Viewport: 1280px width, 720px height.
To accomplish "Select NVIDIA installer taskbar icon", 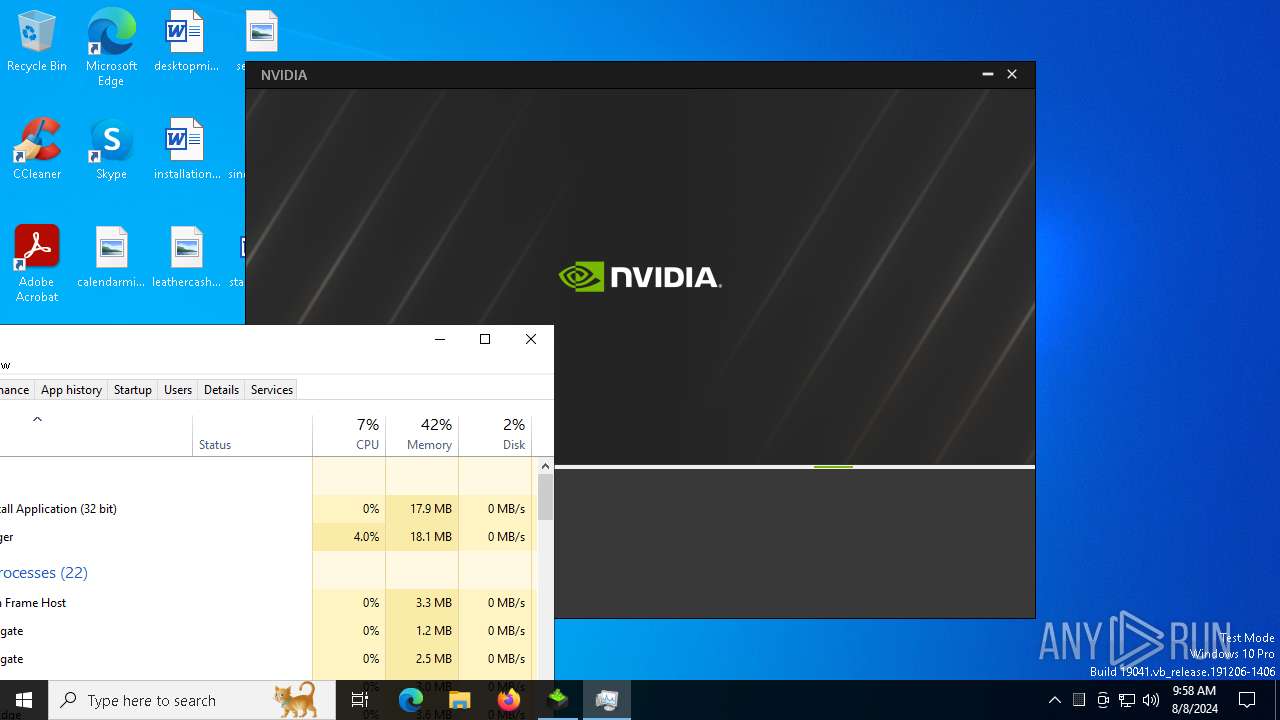I will (558, 700).
